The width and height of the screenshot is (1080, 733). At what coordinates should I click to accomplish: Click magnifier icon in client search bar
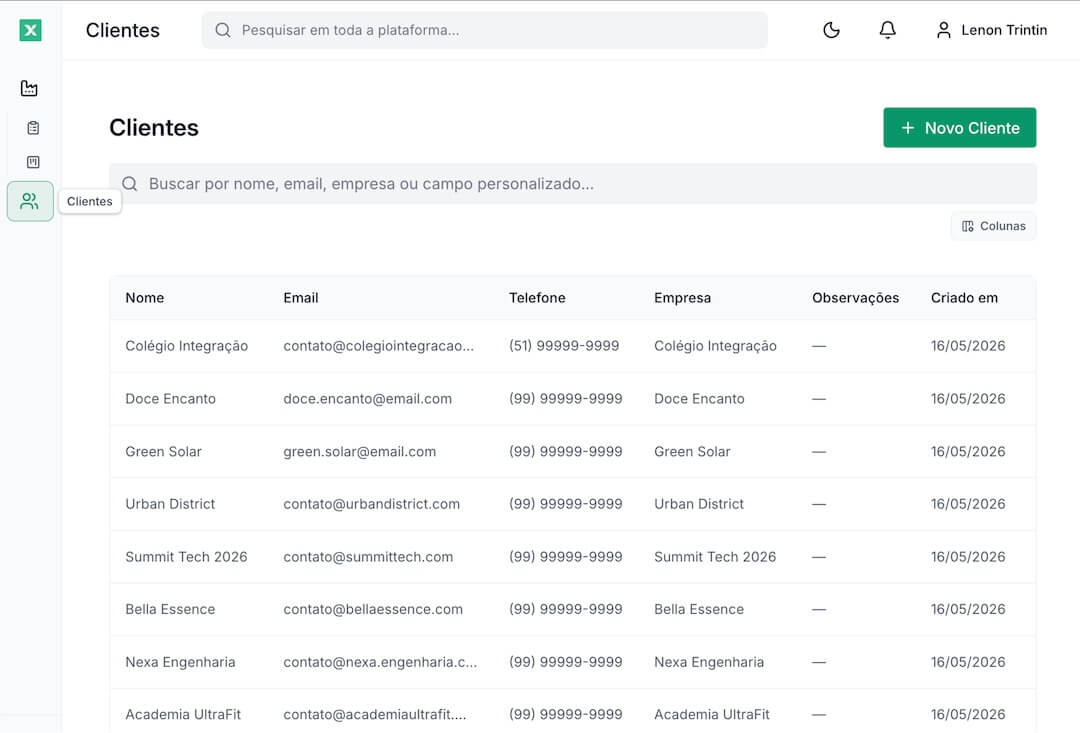pos(129,184)
